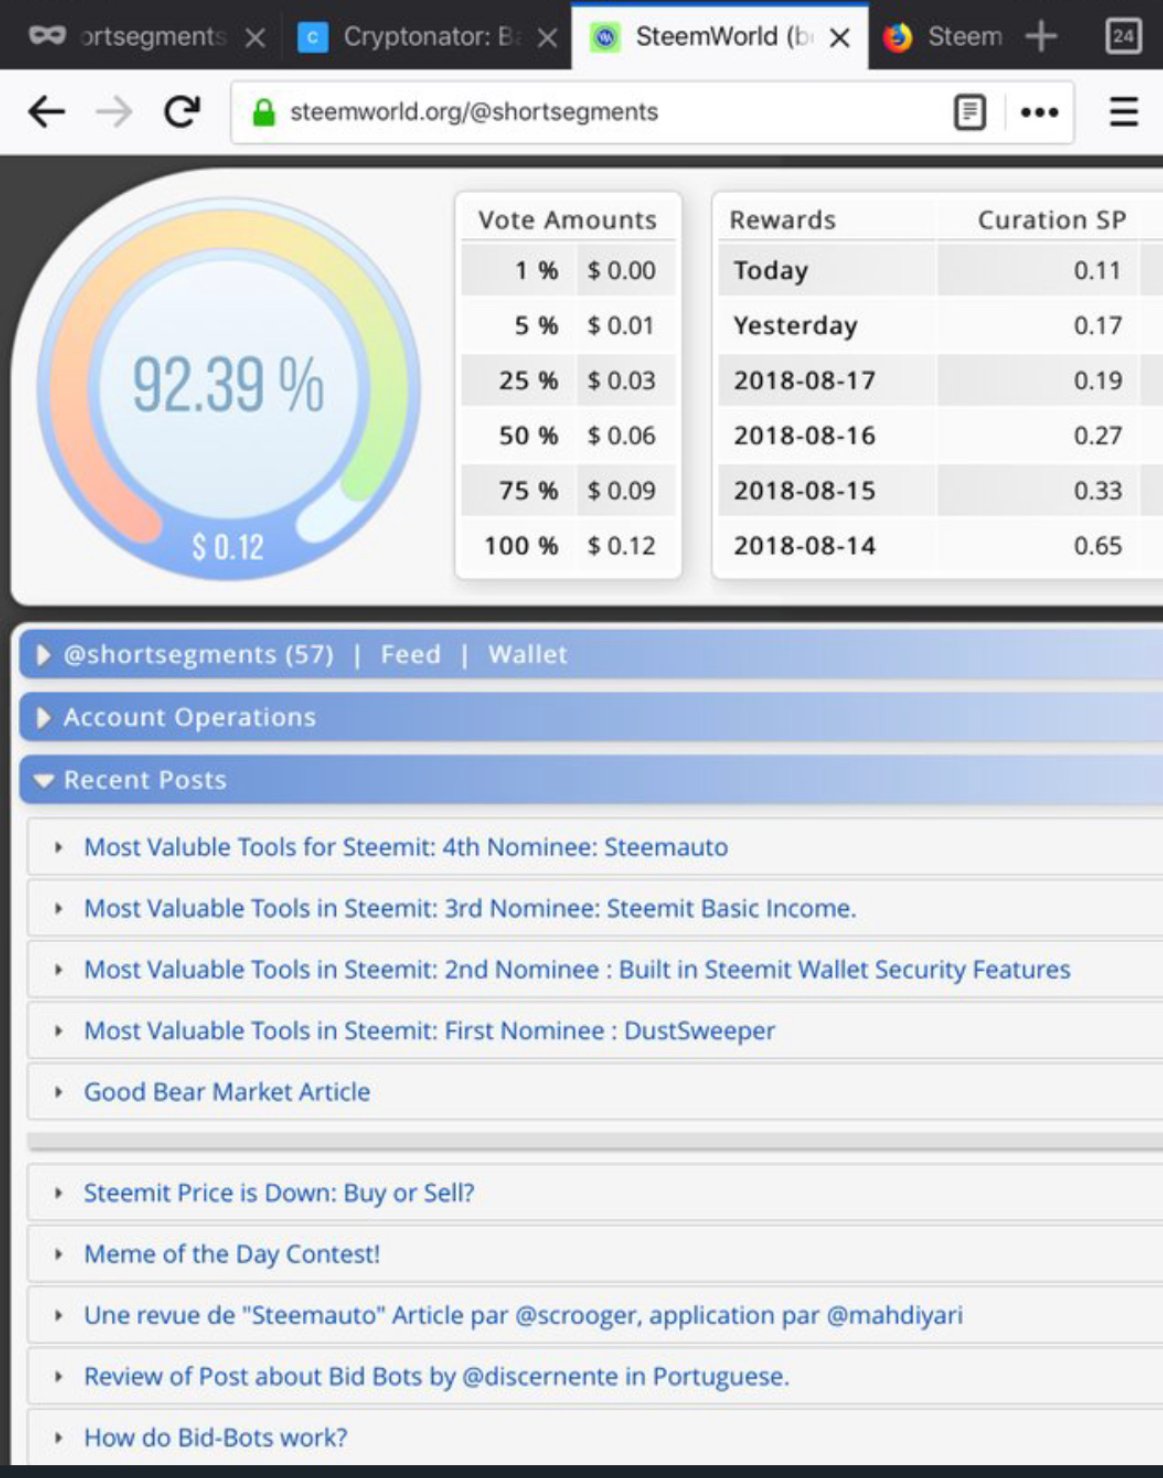The width and height of the screenshot is (1163, 1478).
Task: Collapse the Recent Posts section
Action: pyautogui.click(x=43, y=780)
